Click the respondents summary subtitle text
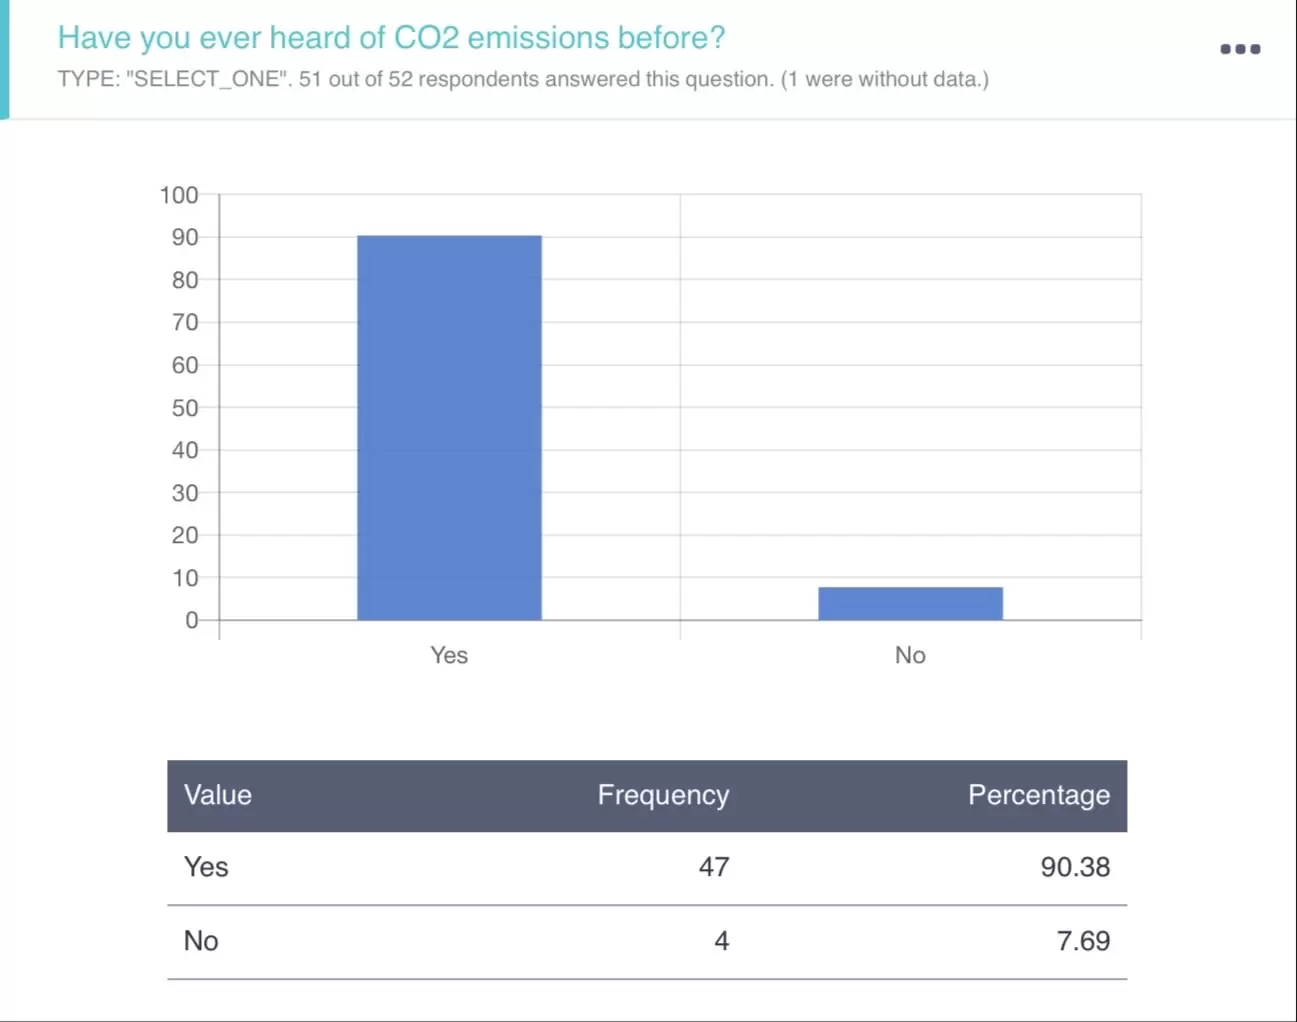The image size is (1297, 1022). point(522,79)
